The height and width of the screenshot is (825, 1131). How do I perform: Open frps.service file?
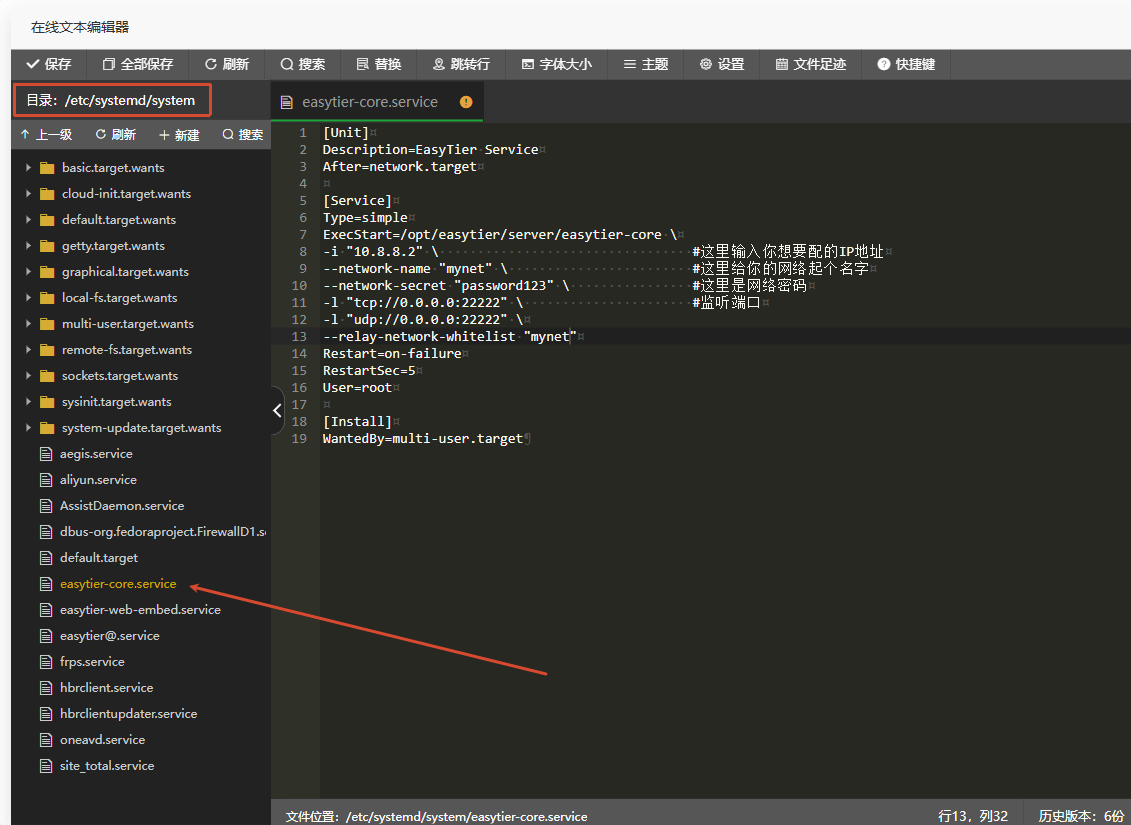(x=92, y=661)
